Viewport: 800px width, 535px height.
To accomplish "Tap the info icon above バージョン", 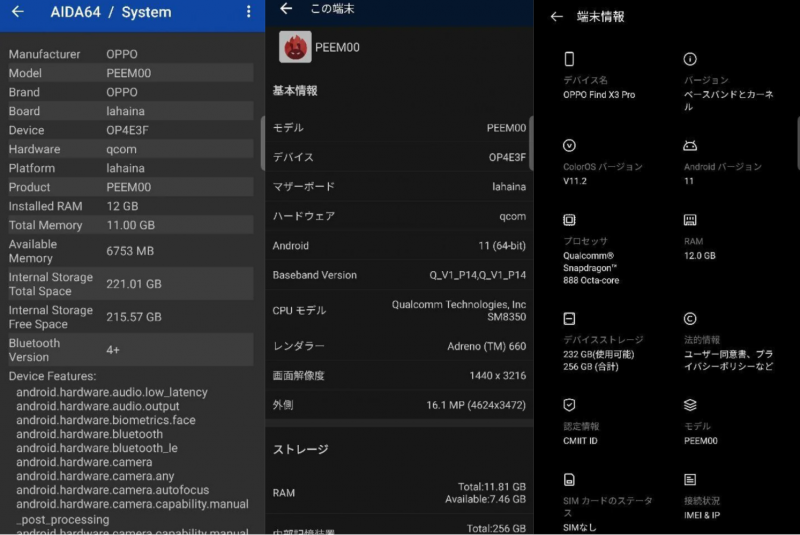I will pyautogui.click(x=690, y=59).
